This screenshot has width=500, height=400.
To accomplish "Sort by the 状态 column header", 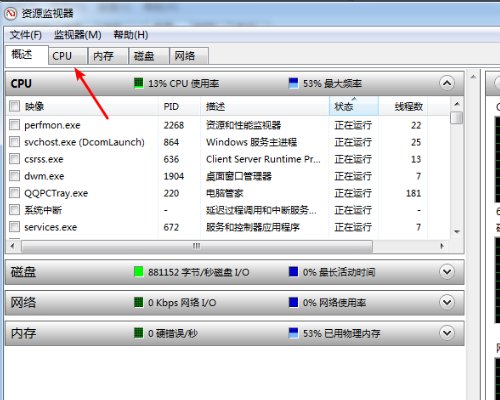I will click(x=354, y=106).
